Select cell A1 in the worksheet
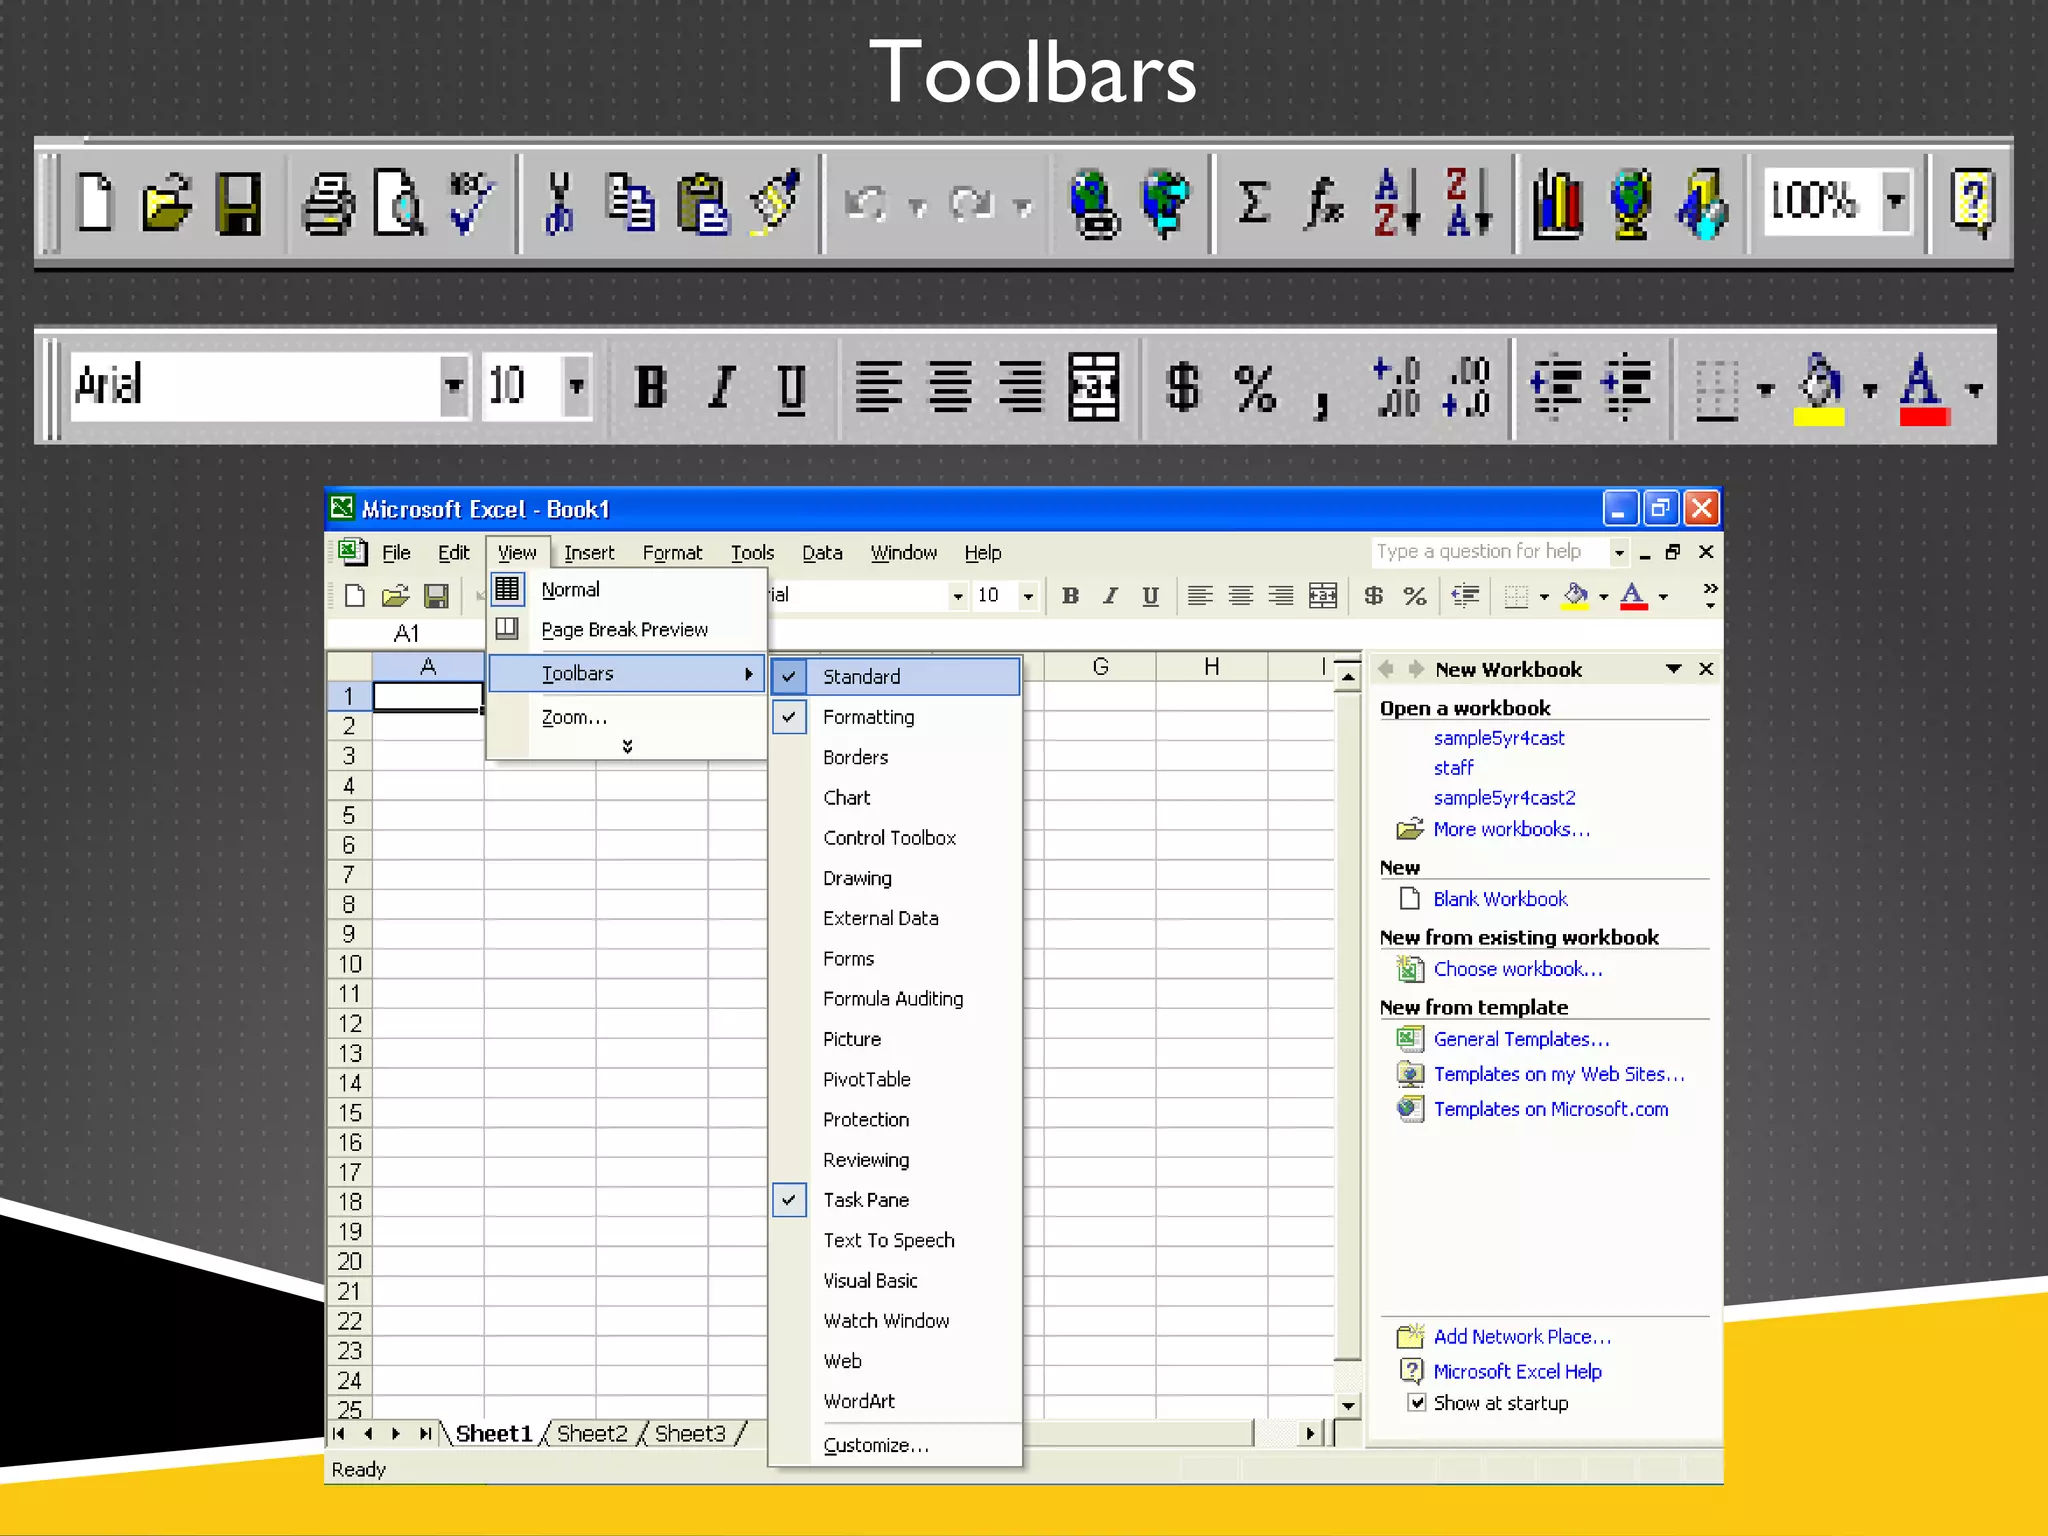This screenshot has height=1536, width=2048. point(428,696)
